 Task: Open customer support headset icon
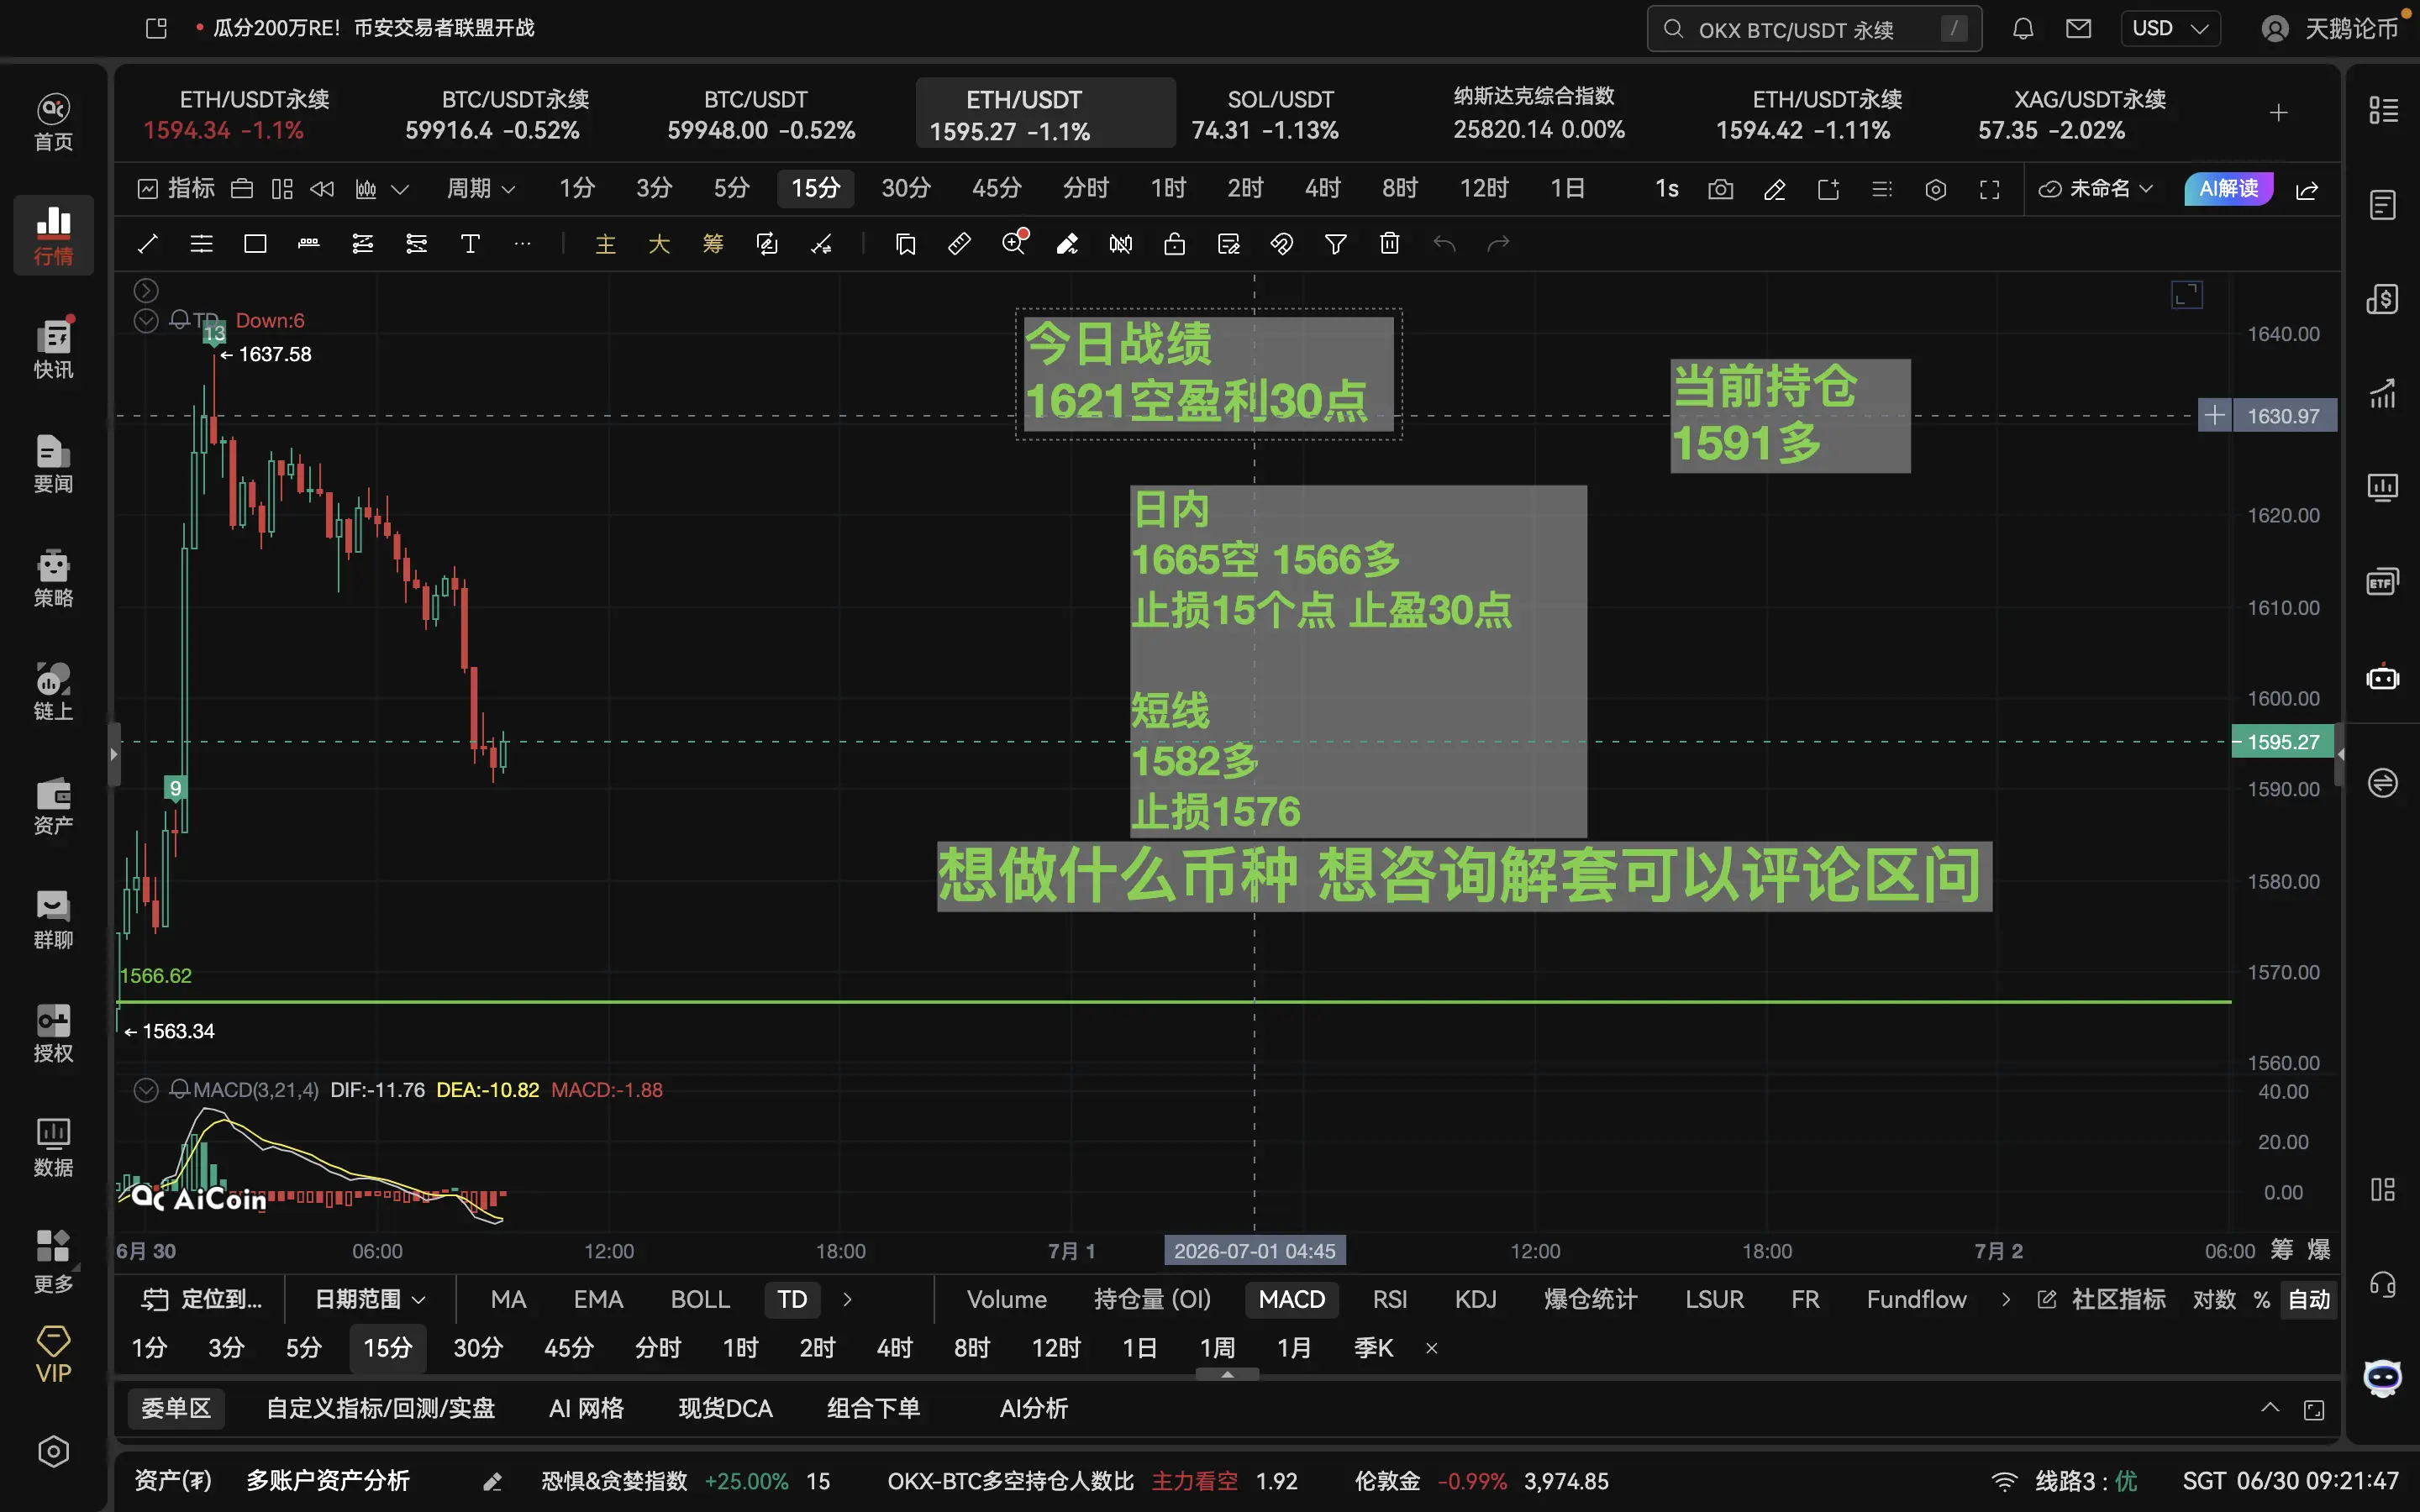click(x=2382, y=1284)
